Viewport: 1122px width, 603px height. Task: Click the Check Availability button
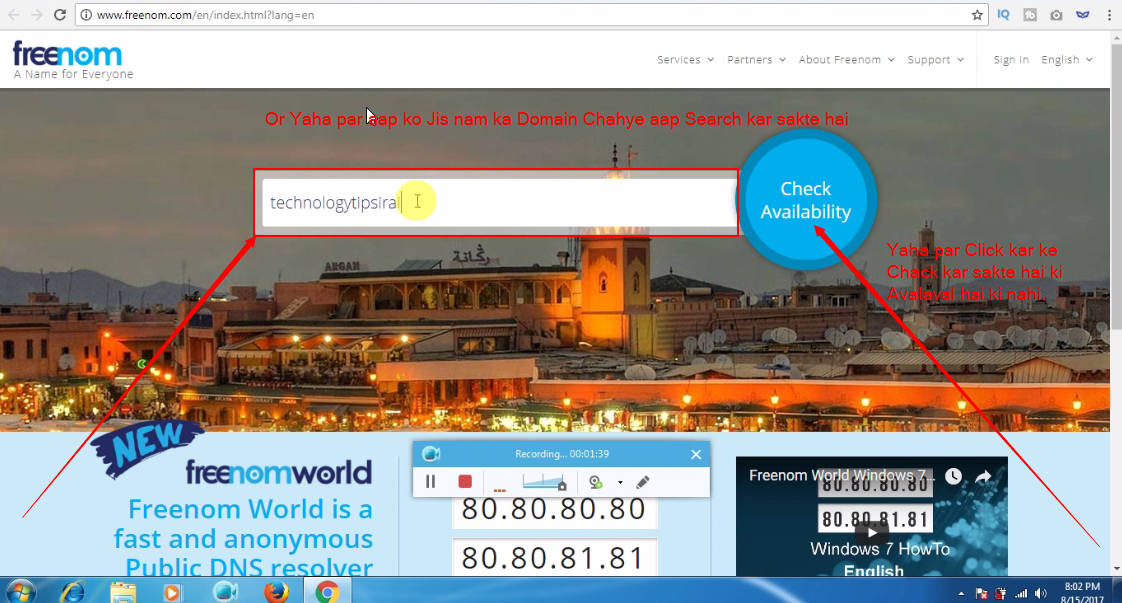[x=806, y=200]
